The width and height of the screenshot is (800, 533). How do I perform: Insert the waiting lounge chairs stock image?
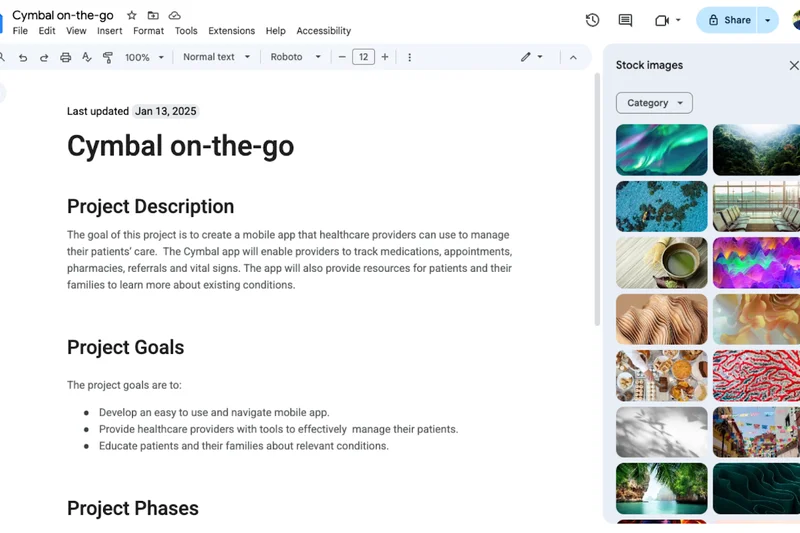756,207
